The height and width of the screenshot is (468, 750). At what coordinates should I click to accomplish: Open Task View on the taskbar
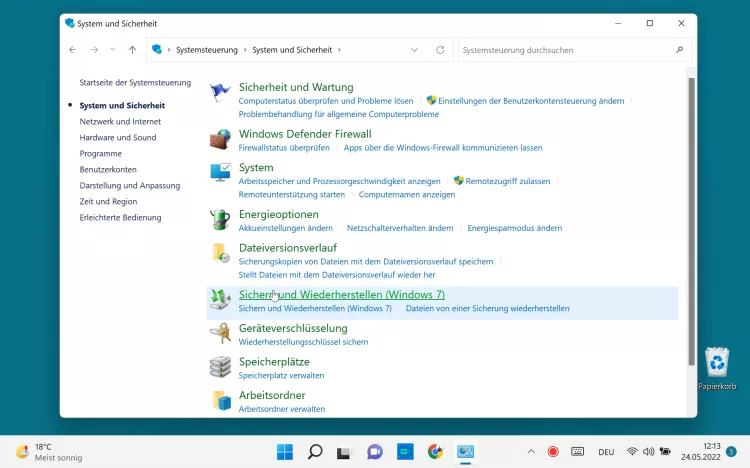click(x=345, y=452)
